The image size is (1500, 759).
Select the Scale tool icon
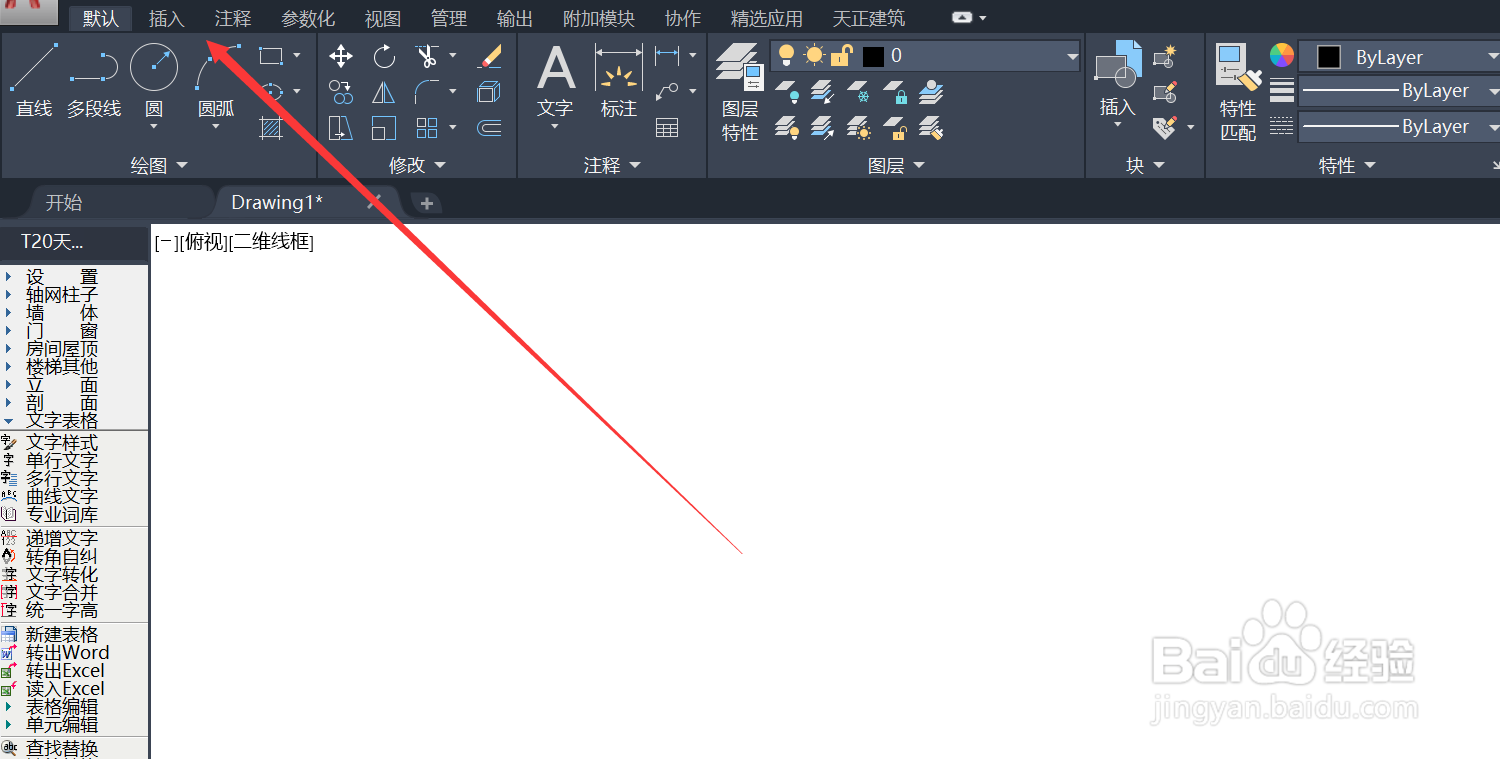384,128
